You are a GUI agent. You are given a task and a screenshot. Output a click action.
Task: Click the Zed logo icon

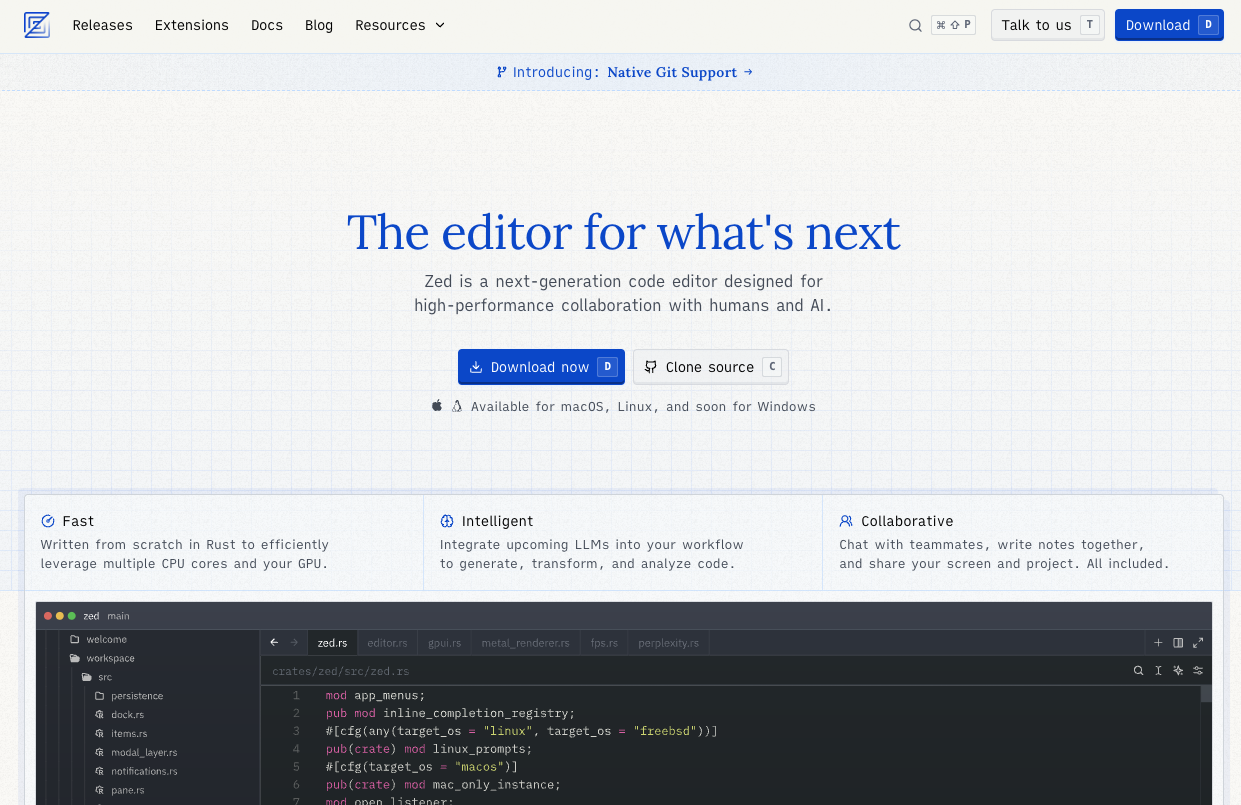[x=37, y=25]
